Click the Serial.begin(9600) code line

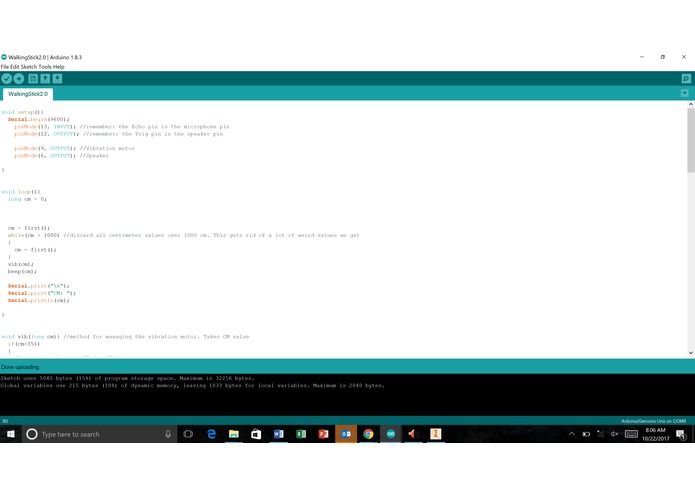tap(39, 120)
